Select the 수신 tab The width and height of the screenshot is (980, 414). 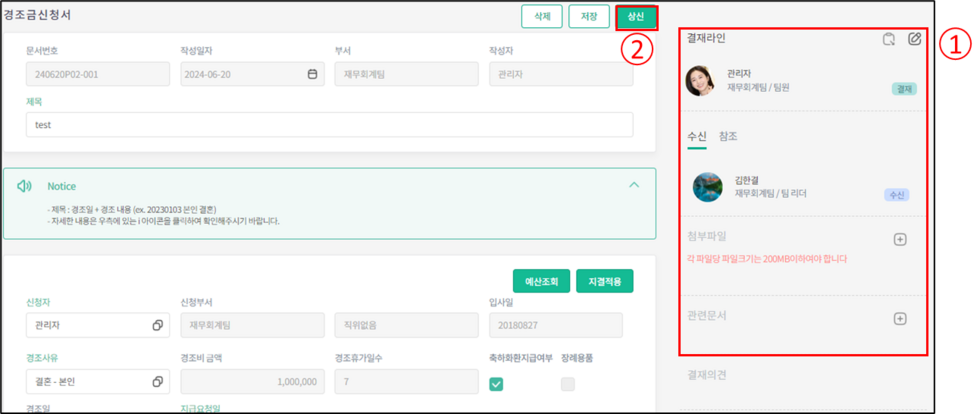click(x=696, y=136)
